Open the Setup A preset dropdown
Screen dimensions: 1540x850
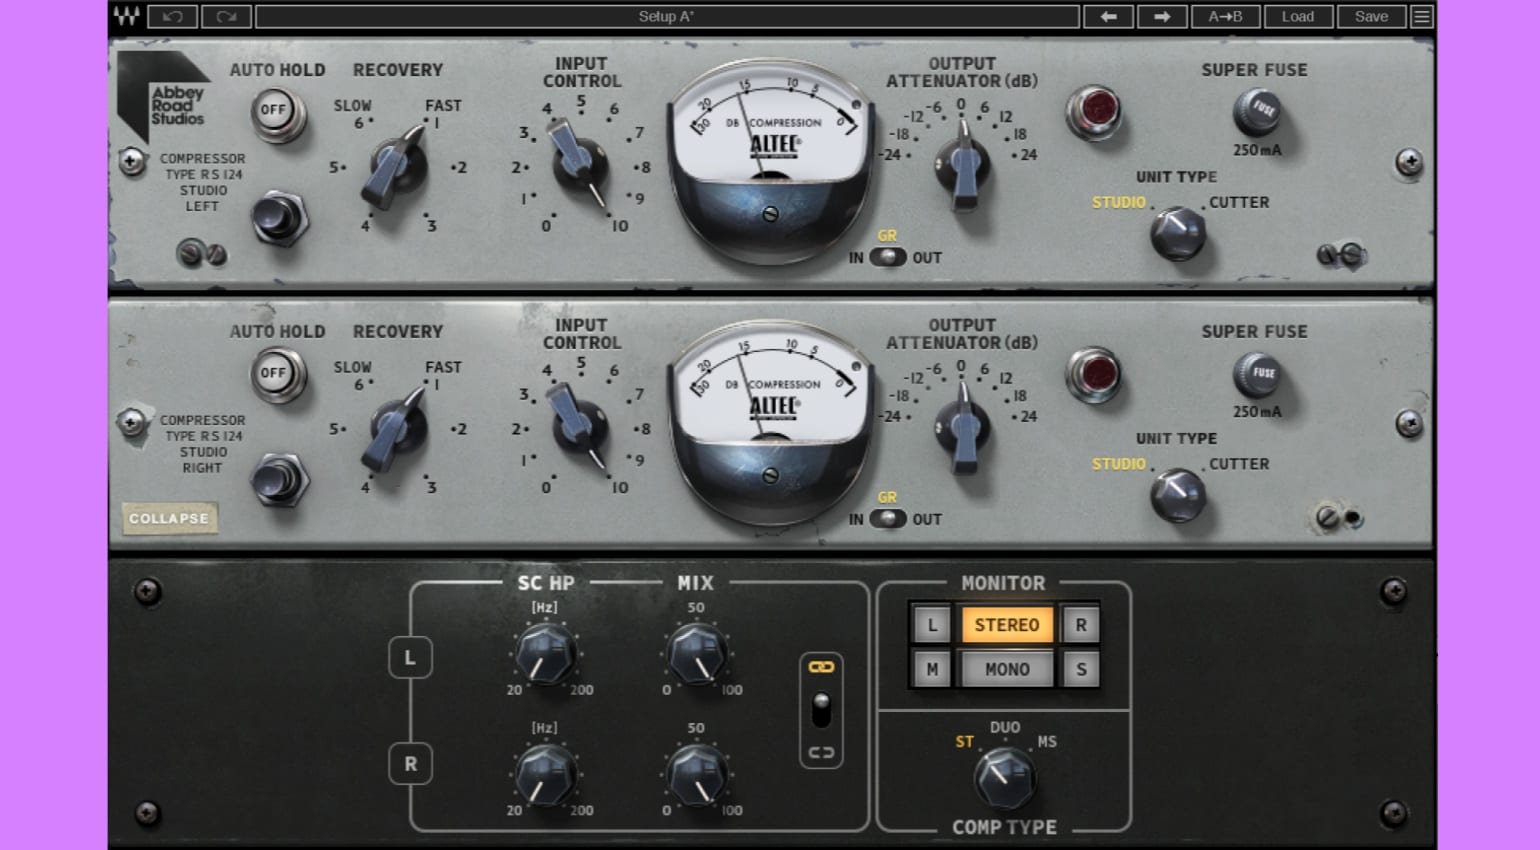coord(666,16)
